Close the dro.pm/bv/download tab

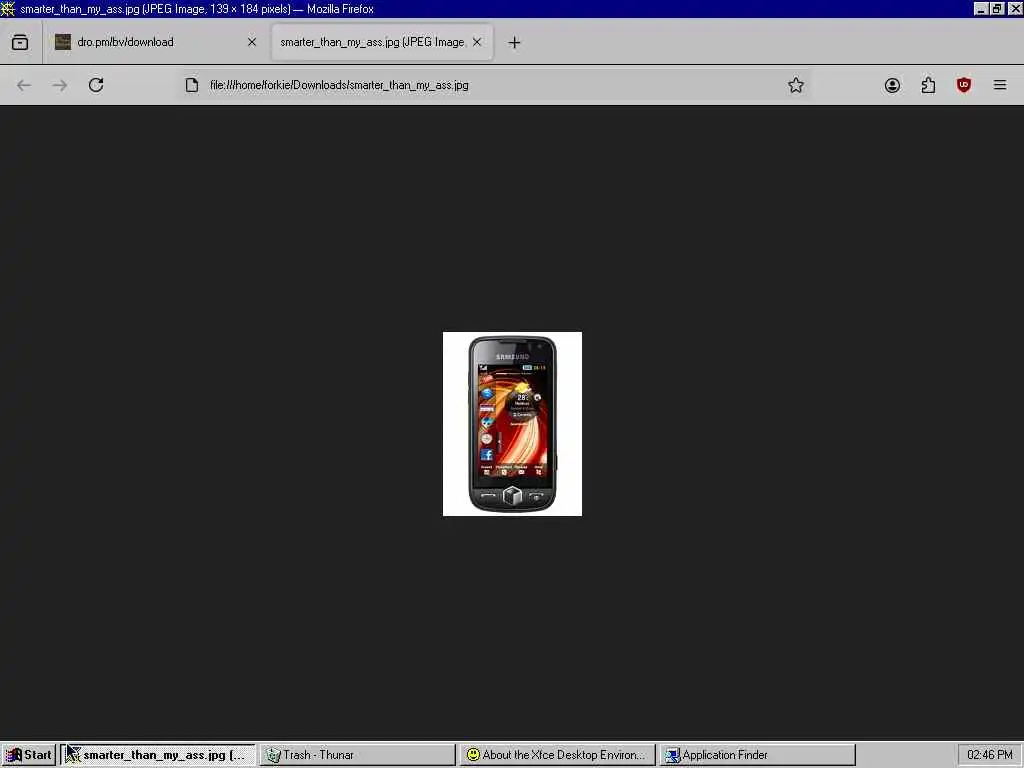click(251, 42)
